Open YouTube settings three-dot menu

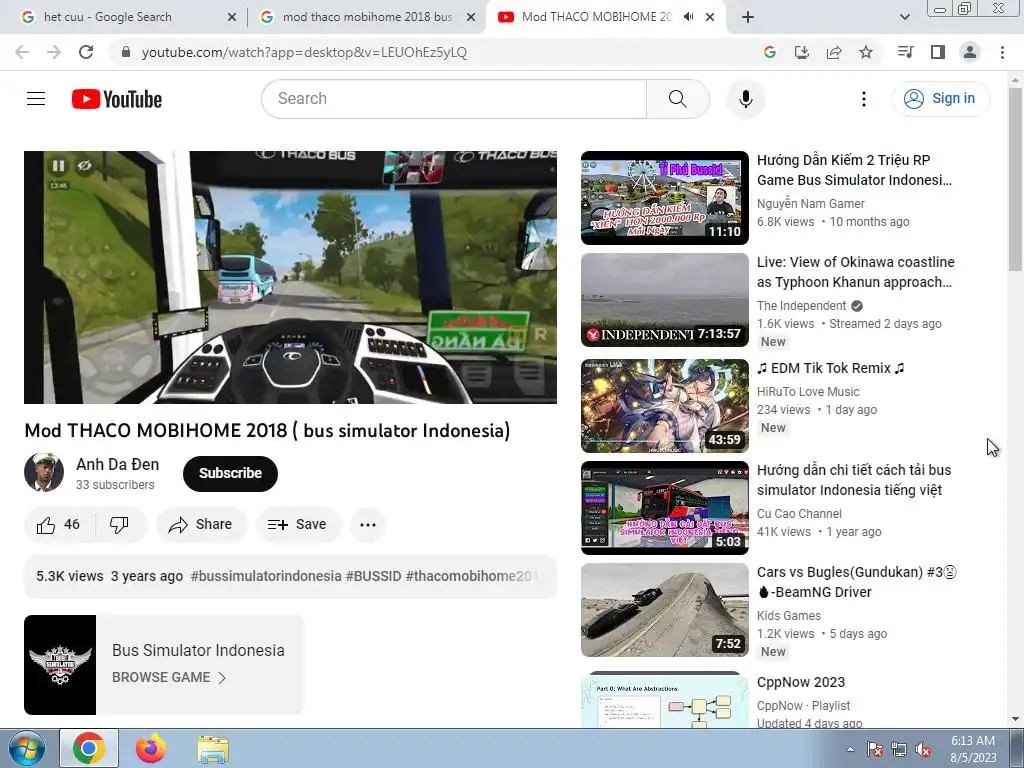863,99
